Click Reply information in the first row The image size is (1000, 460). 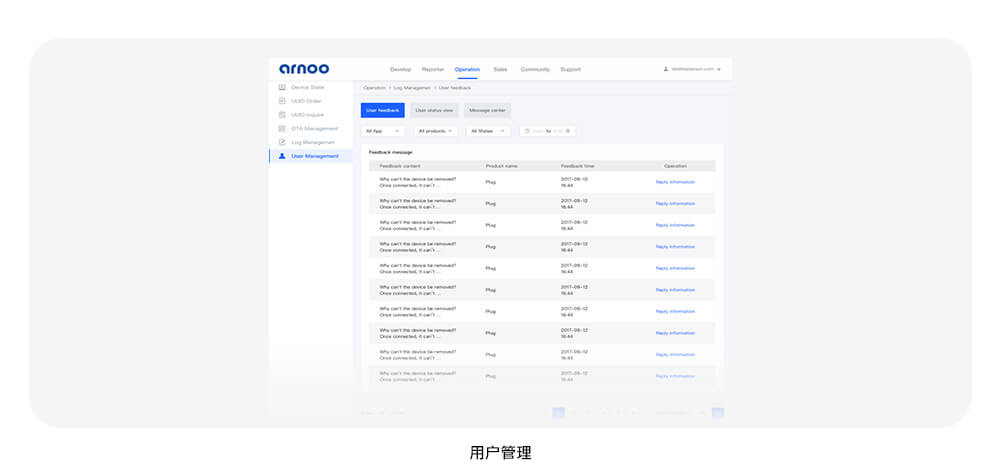[675, 182]
